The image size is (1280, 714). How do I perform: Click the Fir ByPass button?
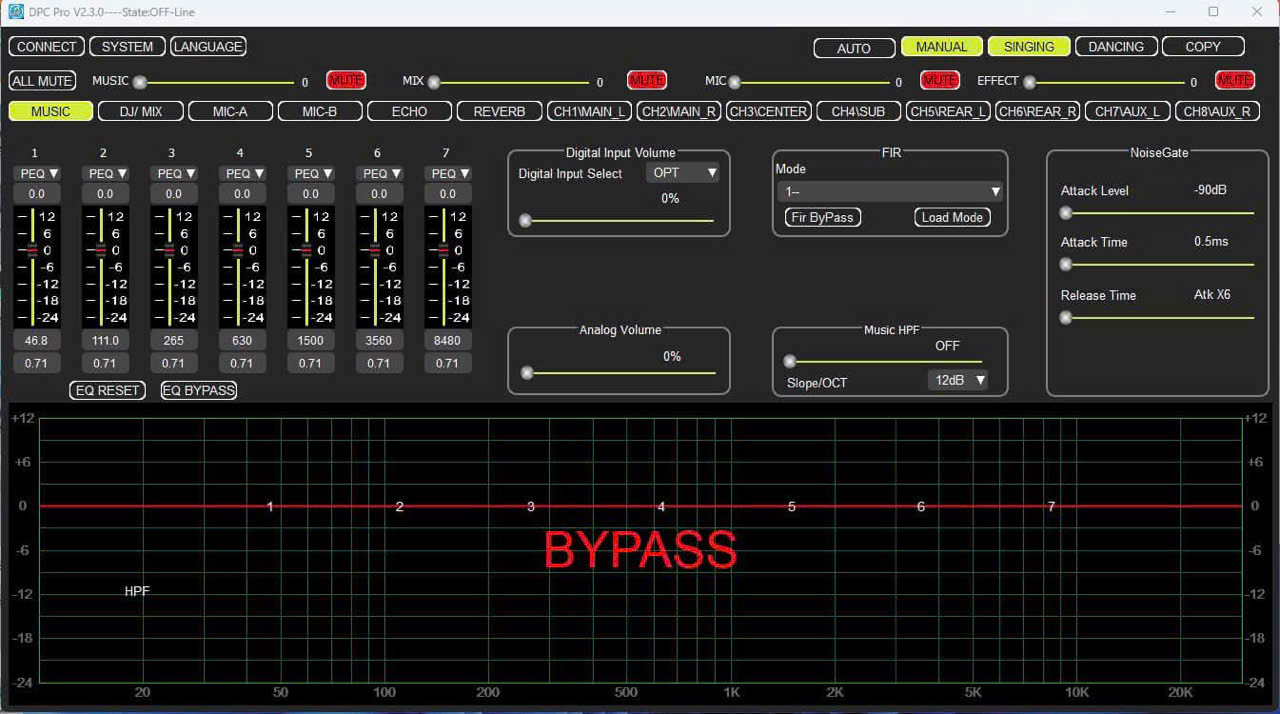tap(822, 217)
